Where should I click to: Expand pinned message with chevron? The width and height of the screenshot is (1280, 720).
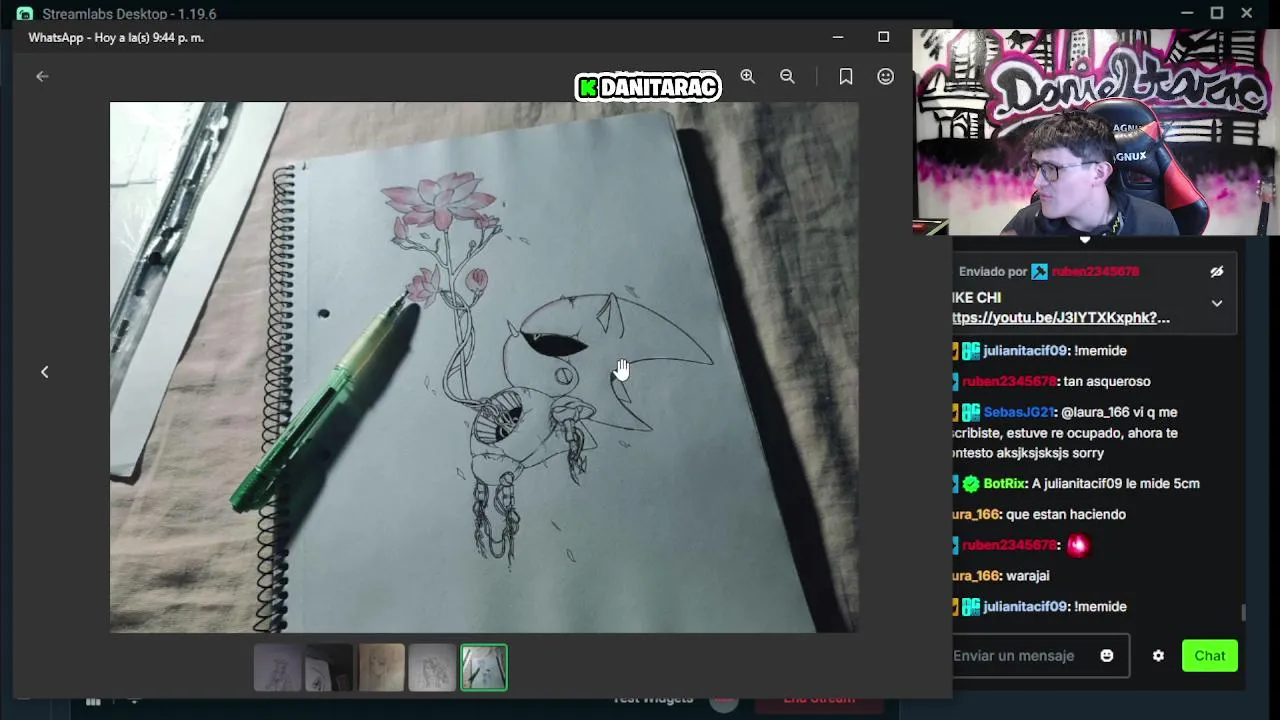(1217, 303)
